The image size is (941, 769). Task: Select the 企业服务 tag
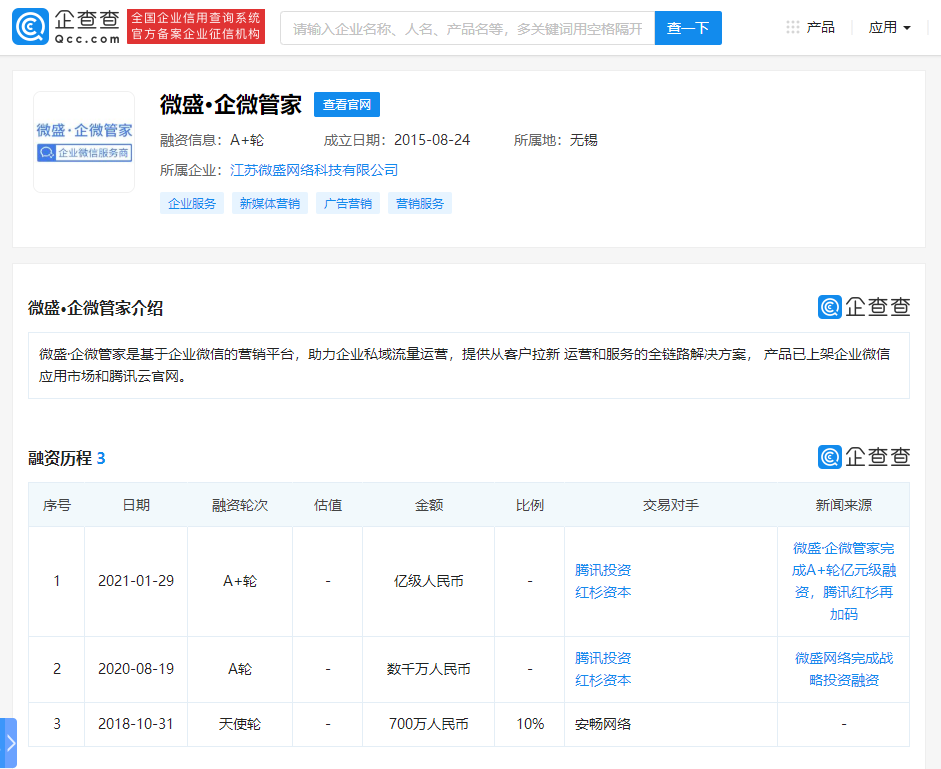coord(192,204)
